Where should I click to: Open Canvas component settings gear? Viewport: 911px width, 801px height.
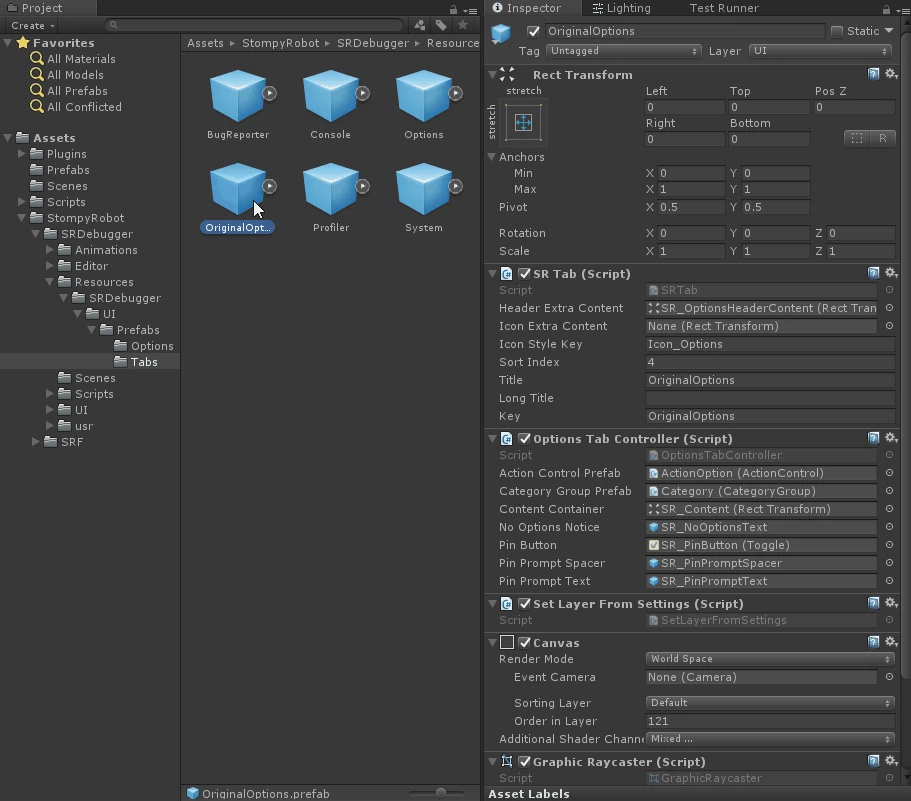(891, 642)
